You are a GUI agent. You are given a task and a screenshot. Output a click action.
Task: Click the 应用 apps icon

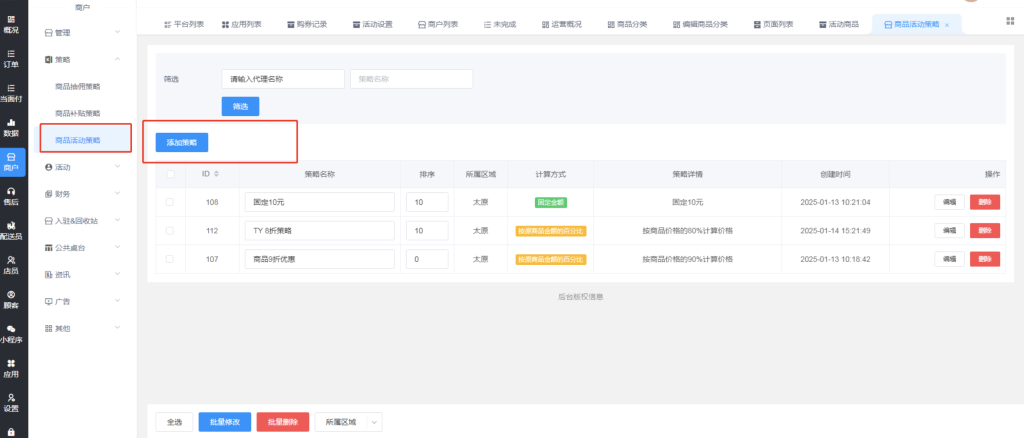tap(11, 368)
